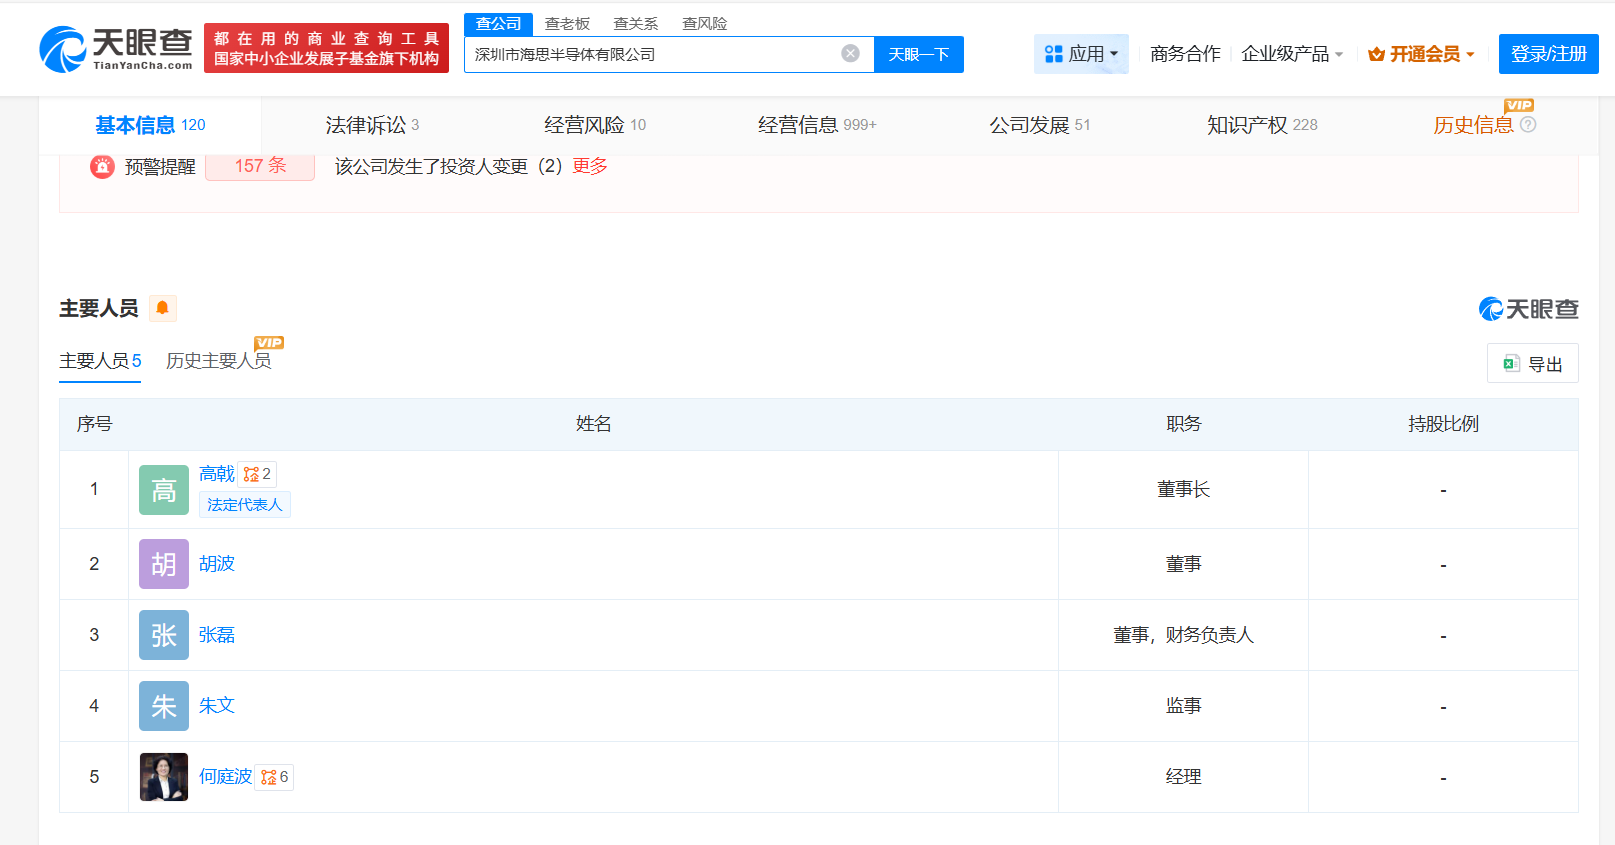This screenshot has height=845, width=1615.
Task: Click the 职务 column header
Action: [1183, 424]
